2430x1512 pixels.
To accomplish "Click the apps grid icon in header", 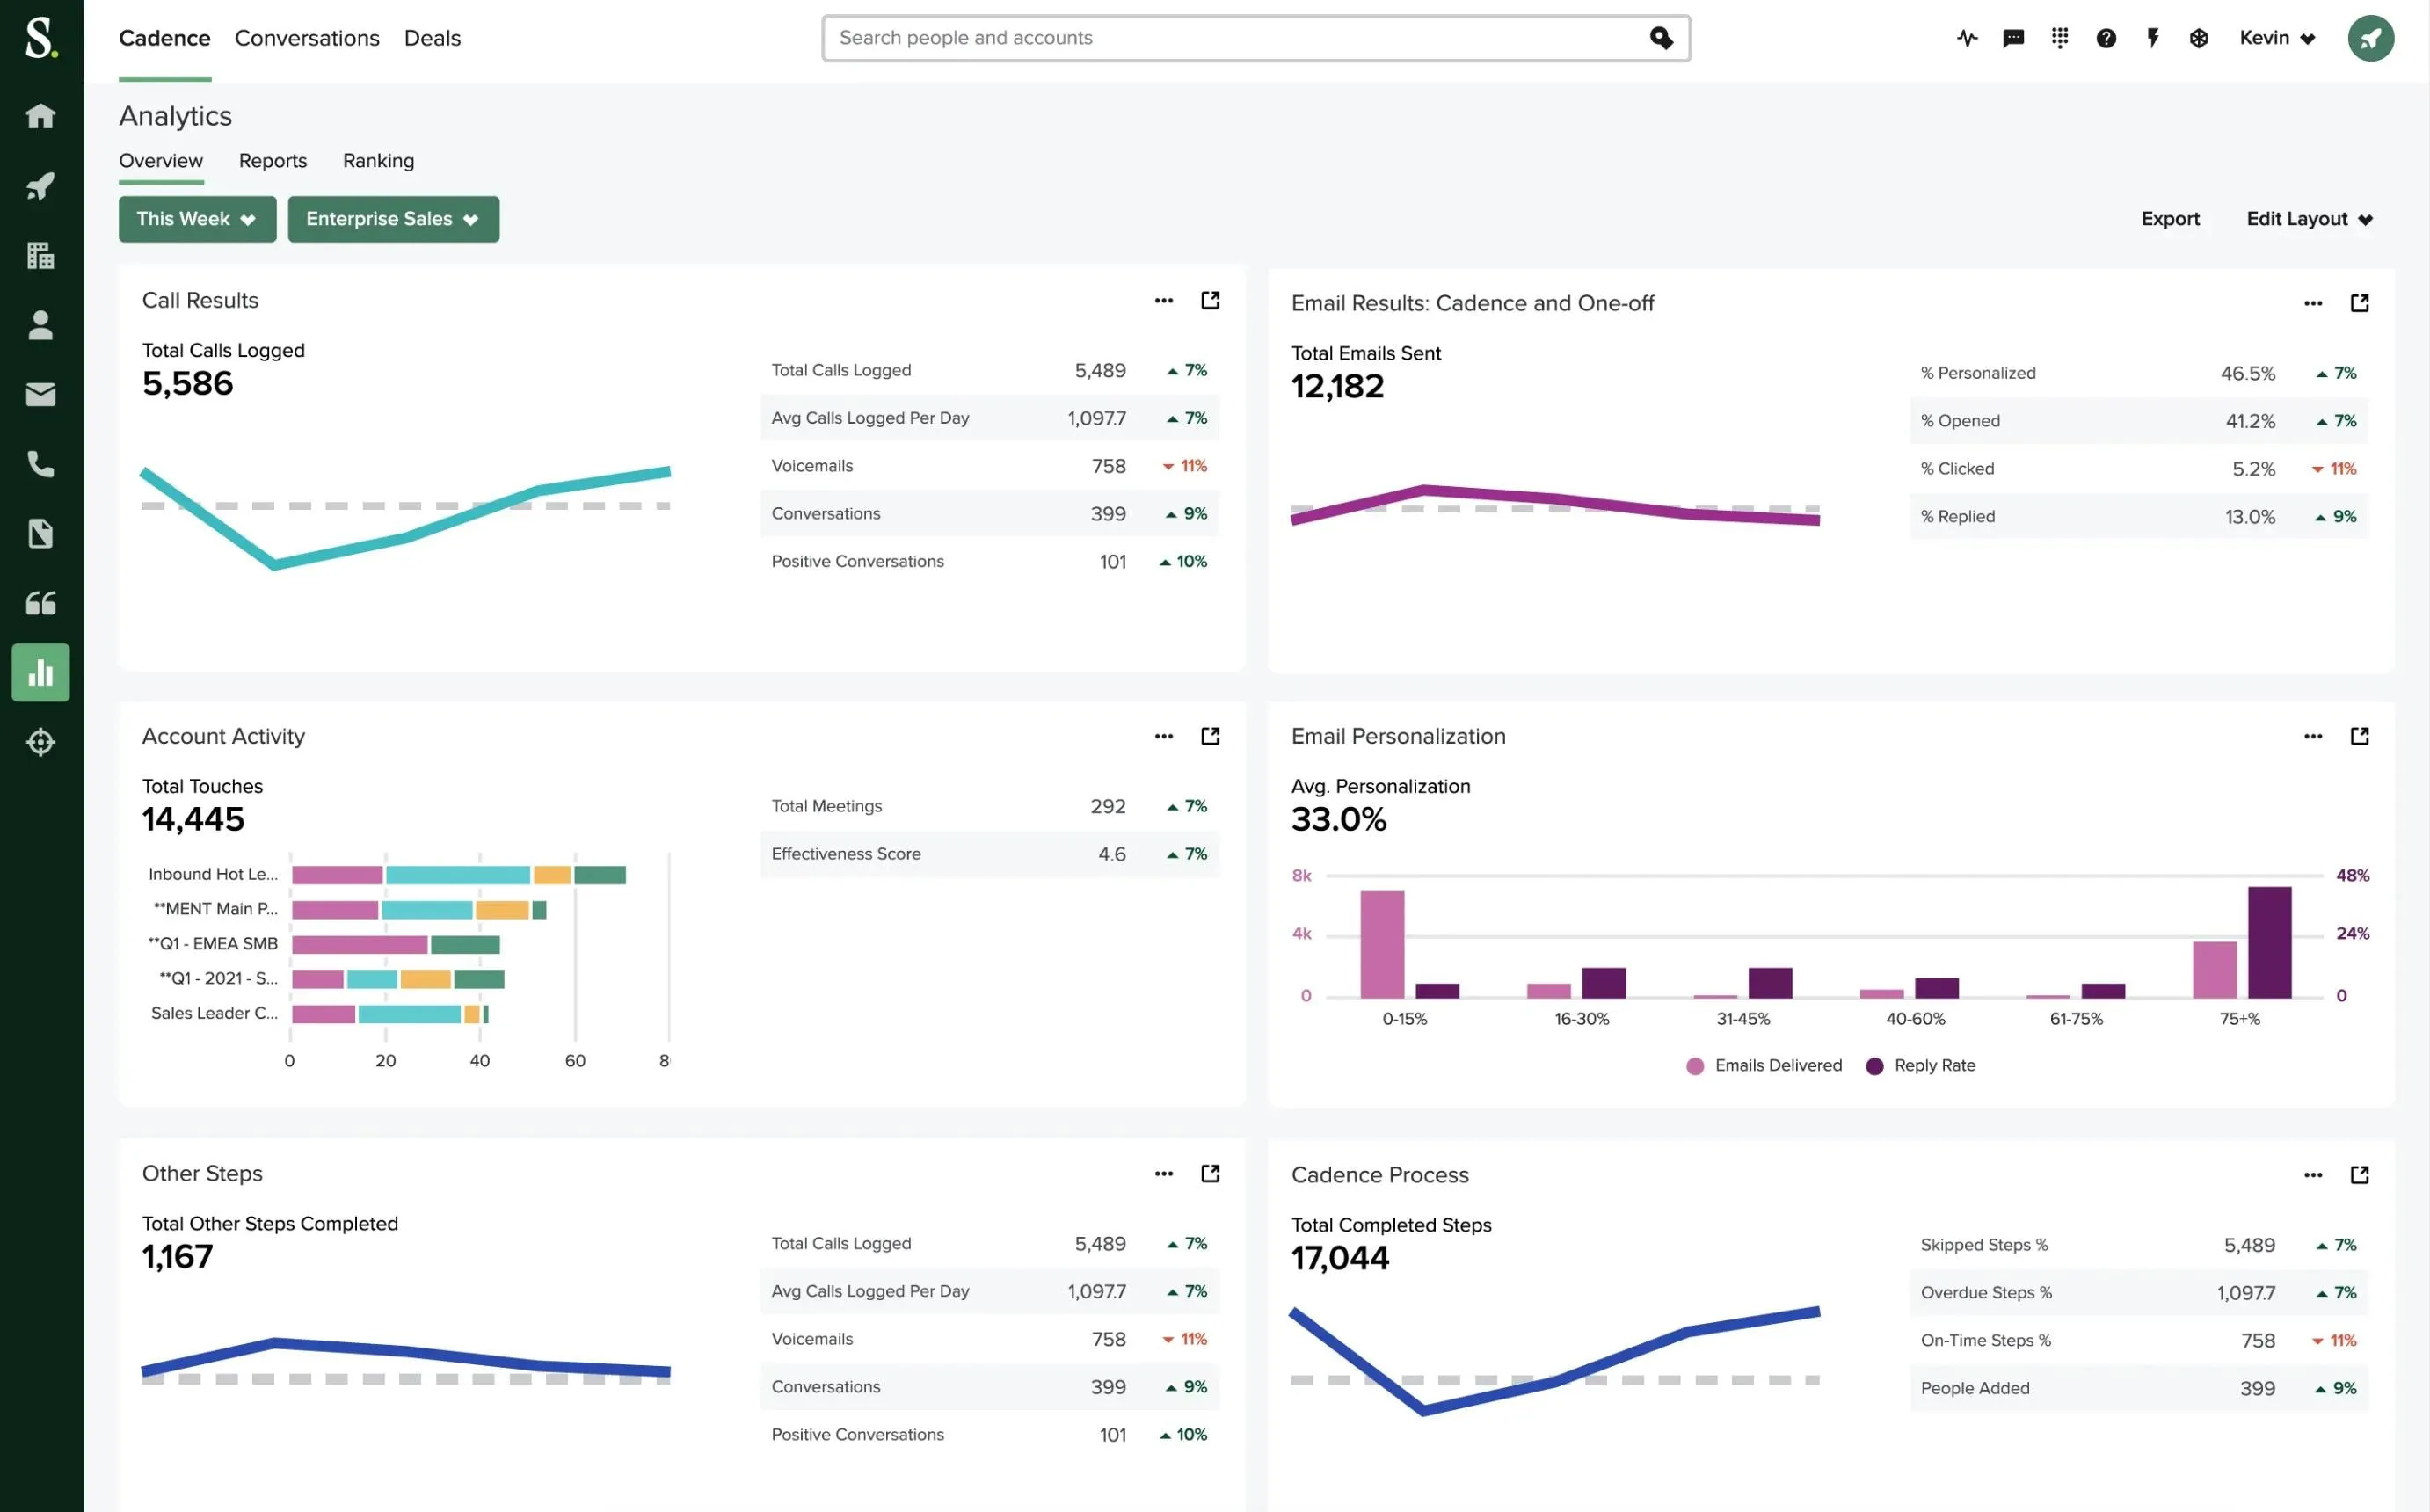I will click(x=2060, y=38).
